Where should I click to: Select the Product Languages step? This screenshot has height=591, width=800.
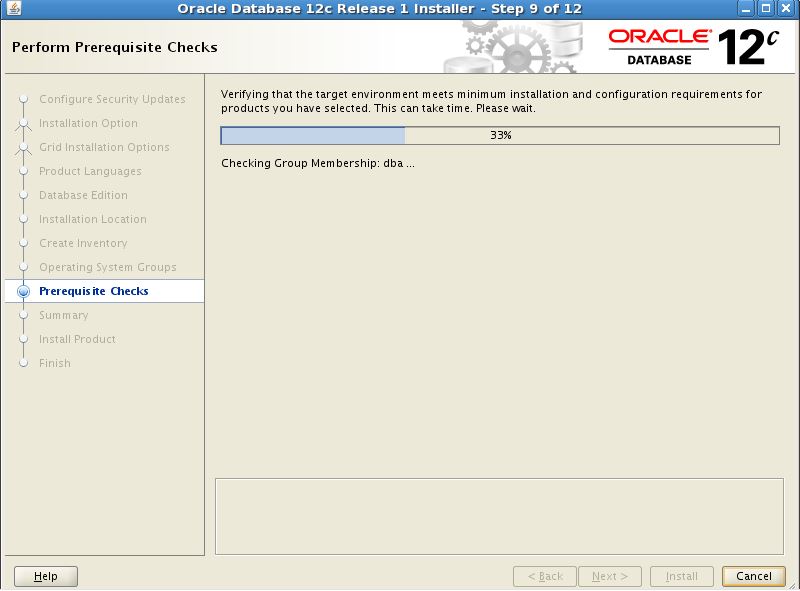point(90,171)
